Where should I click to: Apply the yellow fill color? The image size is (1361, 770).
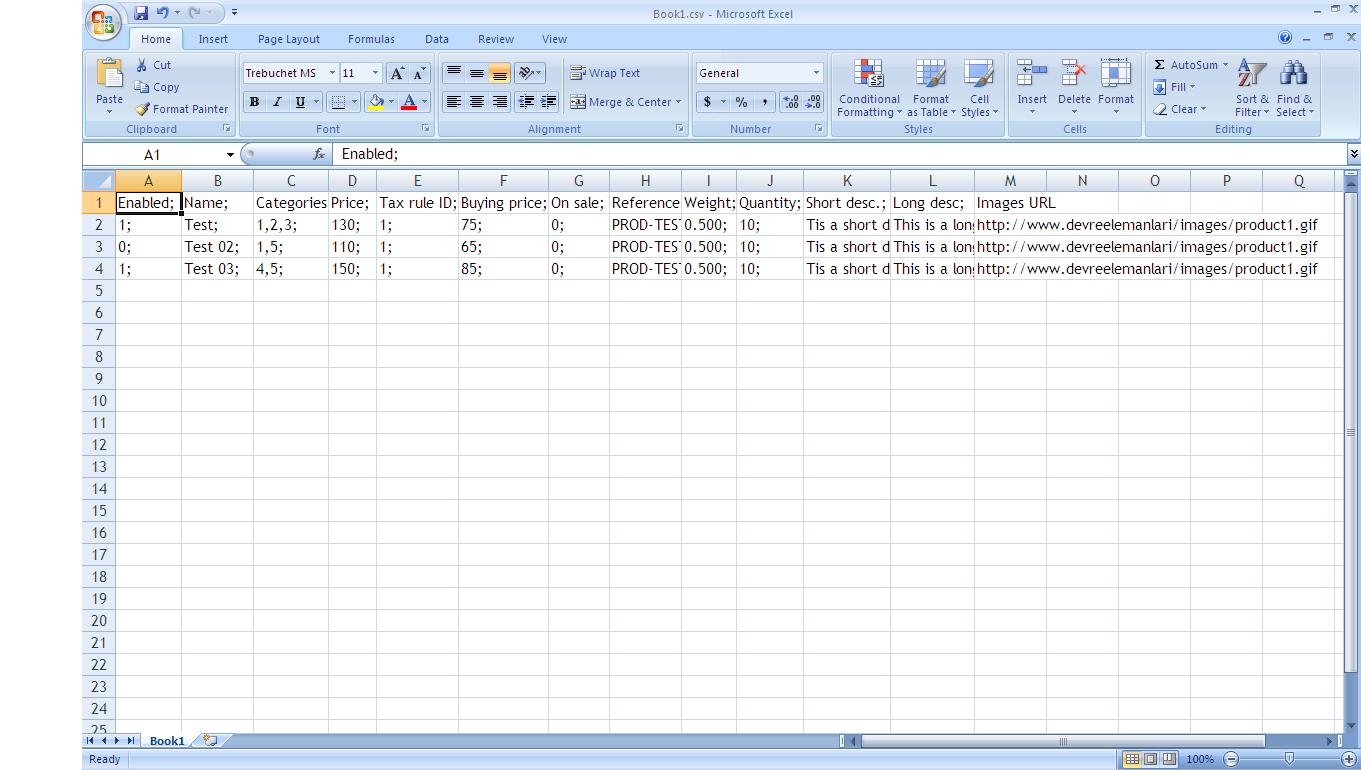point(376,102)
